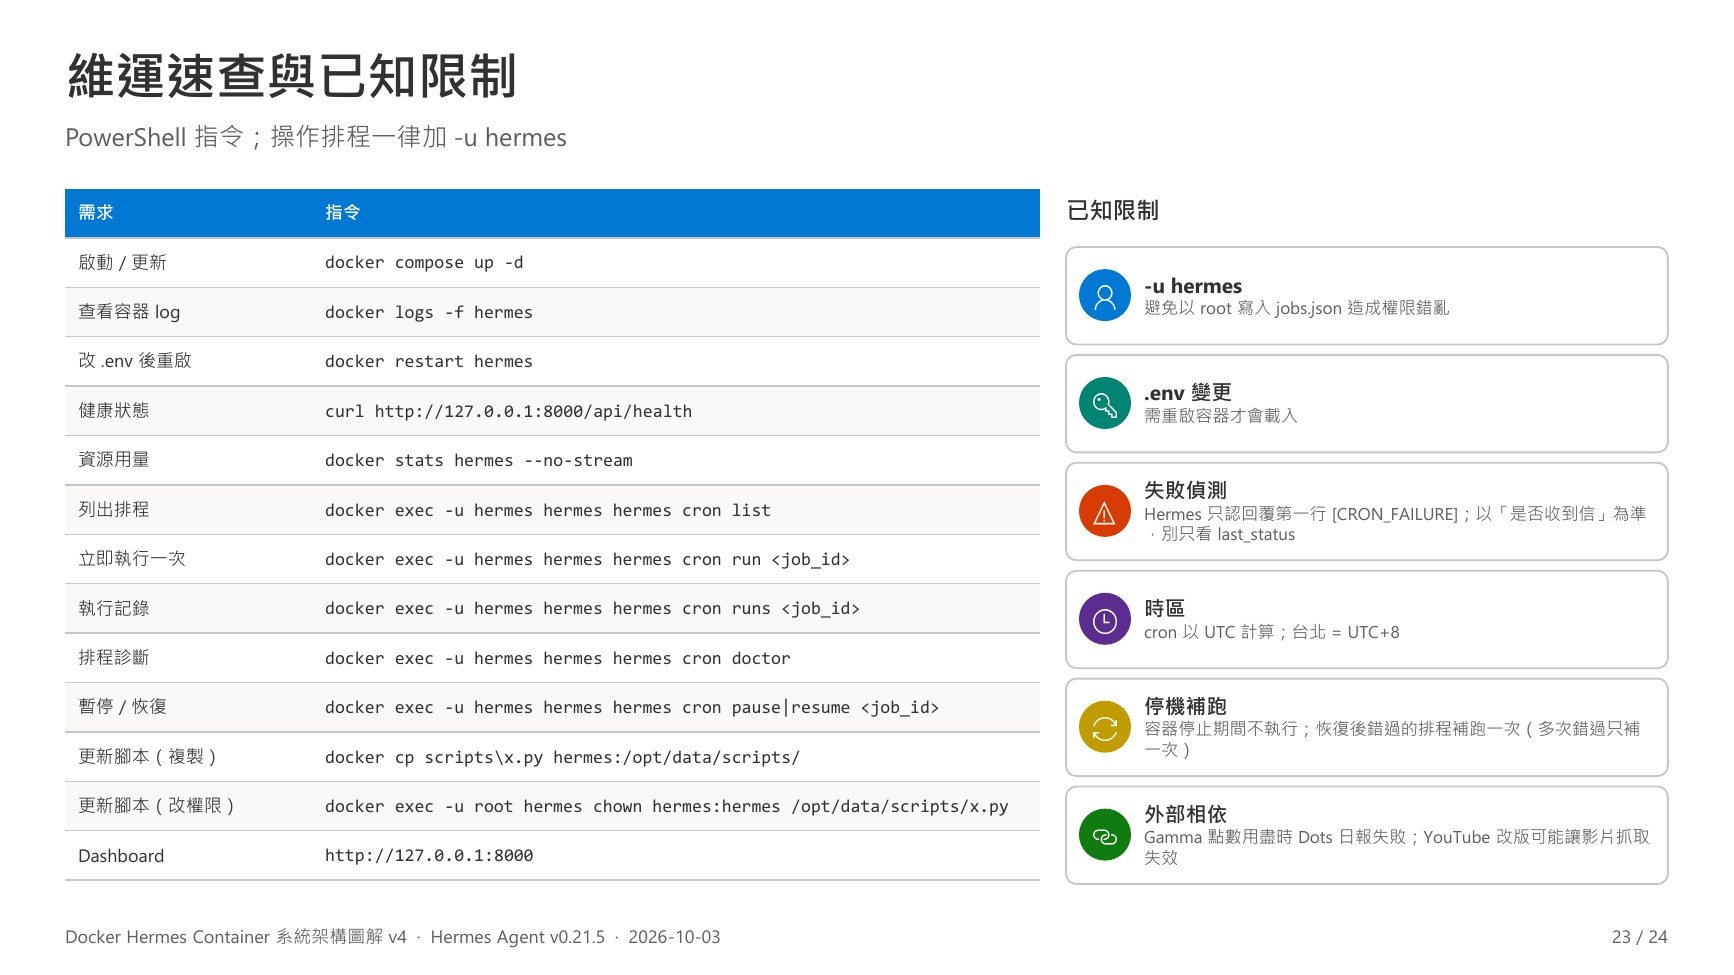
Task: Click the green link icon for 外部相依
Action: (1104, 836)
